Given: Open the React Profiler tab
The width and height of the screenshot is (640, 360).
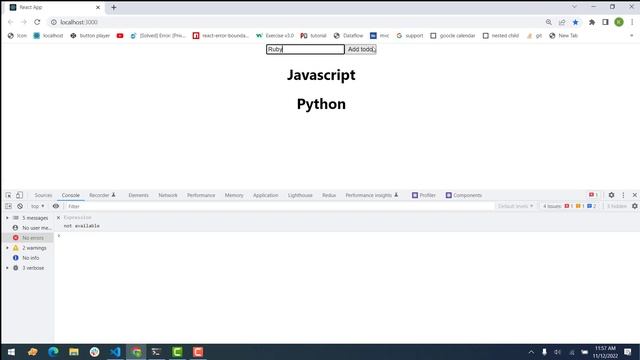Looking at the screenshot, I should point(424,196).
